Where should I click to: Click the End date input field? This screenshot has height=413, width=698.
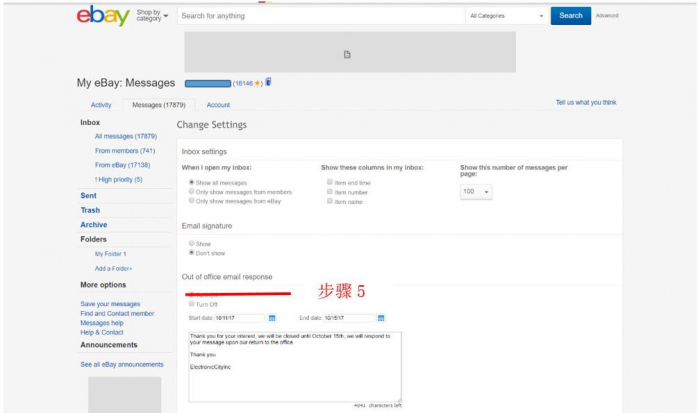coord(349,318)
